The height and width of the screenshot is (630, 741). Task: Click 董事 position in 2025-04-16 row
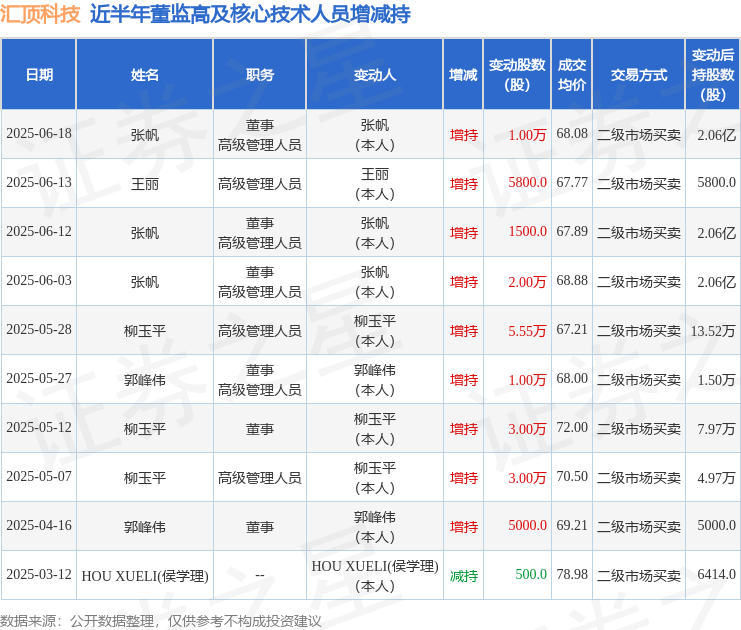[x=259, y=527]
